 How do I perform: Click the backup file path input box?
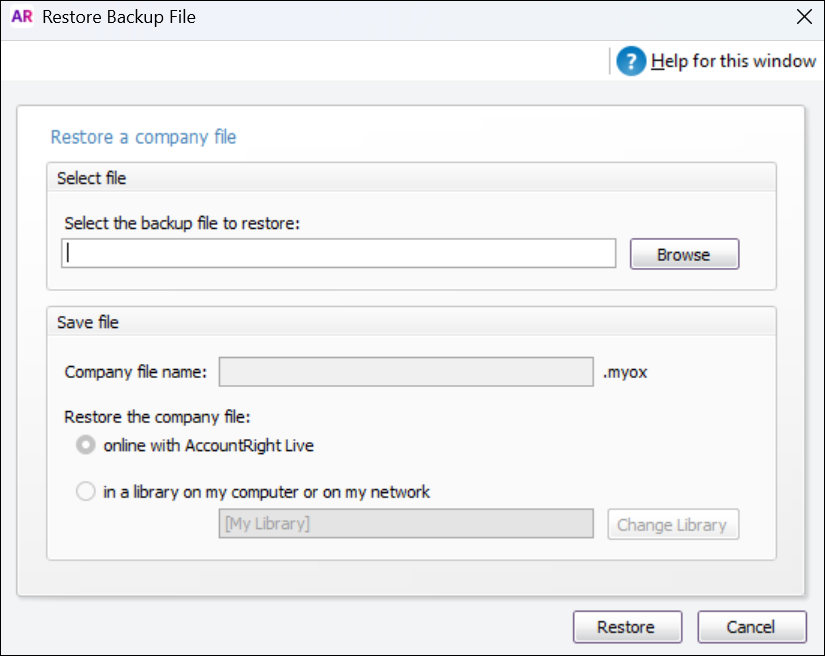tap(339, 253)
